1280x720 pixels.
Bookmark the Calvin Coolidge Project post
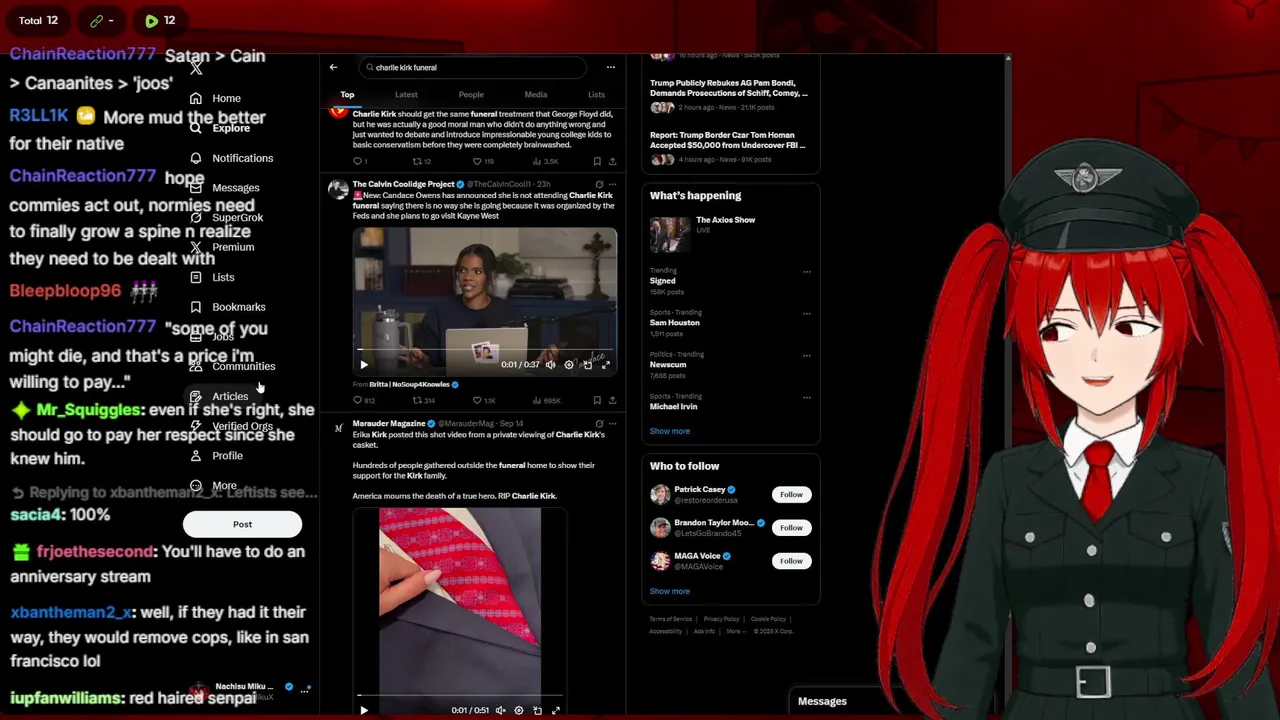[x=597, y=400]
